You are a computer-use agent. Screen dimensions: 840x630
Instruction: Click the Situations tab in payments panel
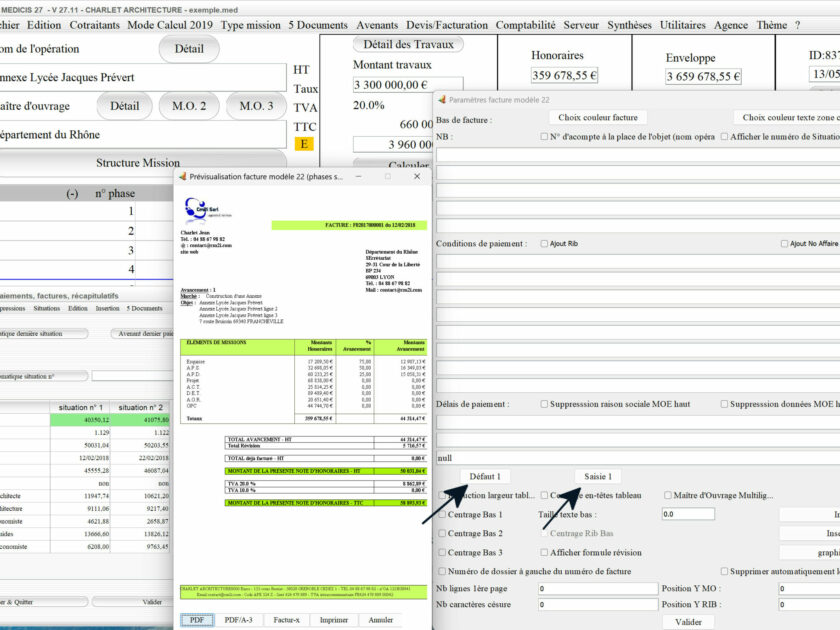[x=47, y=309]
